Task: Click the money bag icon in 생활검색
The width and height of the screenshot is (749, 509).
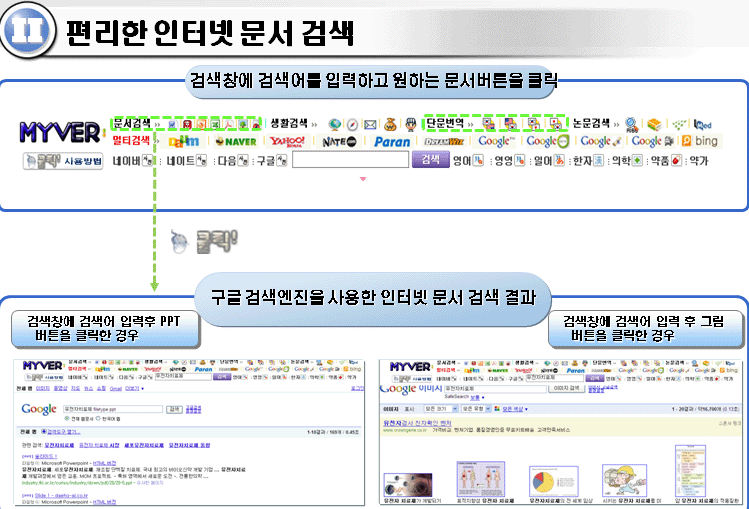Action: pos(390,125)
